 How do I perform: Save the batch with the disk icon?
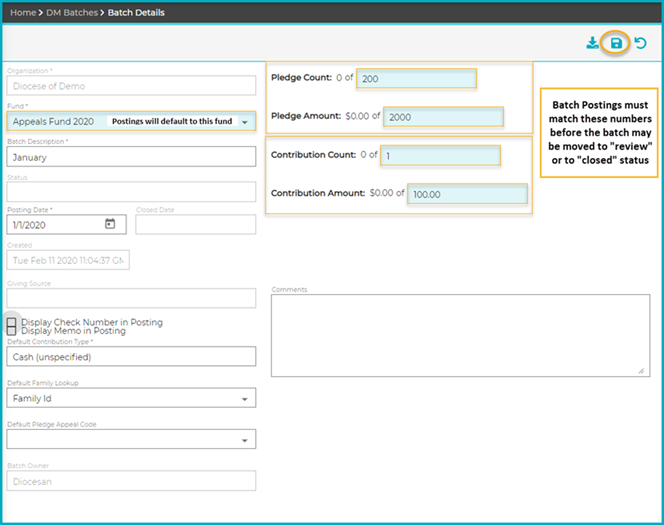coord(616,43)
